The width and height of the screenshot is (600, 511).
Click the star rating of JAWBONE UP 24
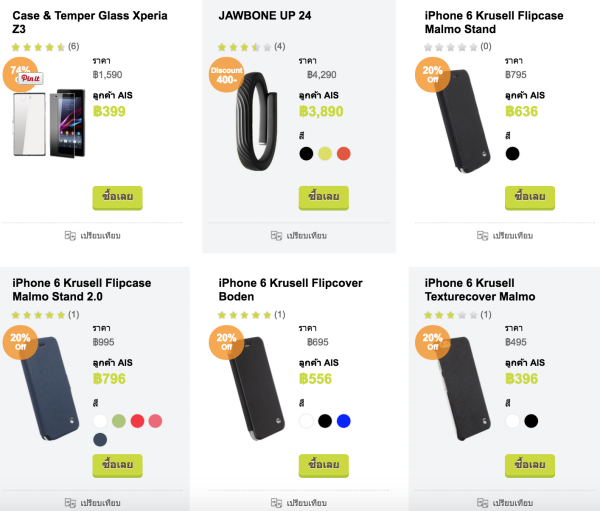[x=245, y=47]
